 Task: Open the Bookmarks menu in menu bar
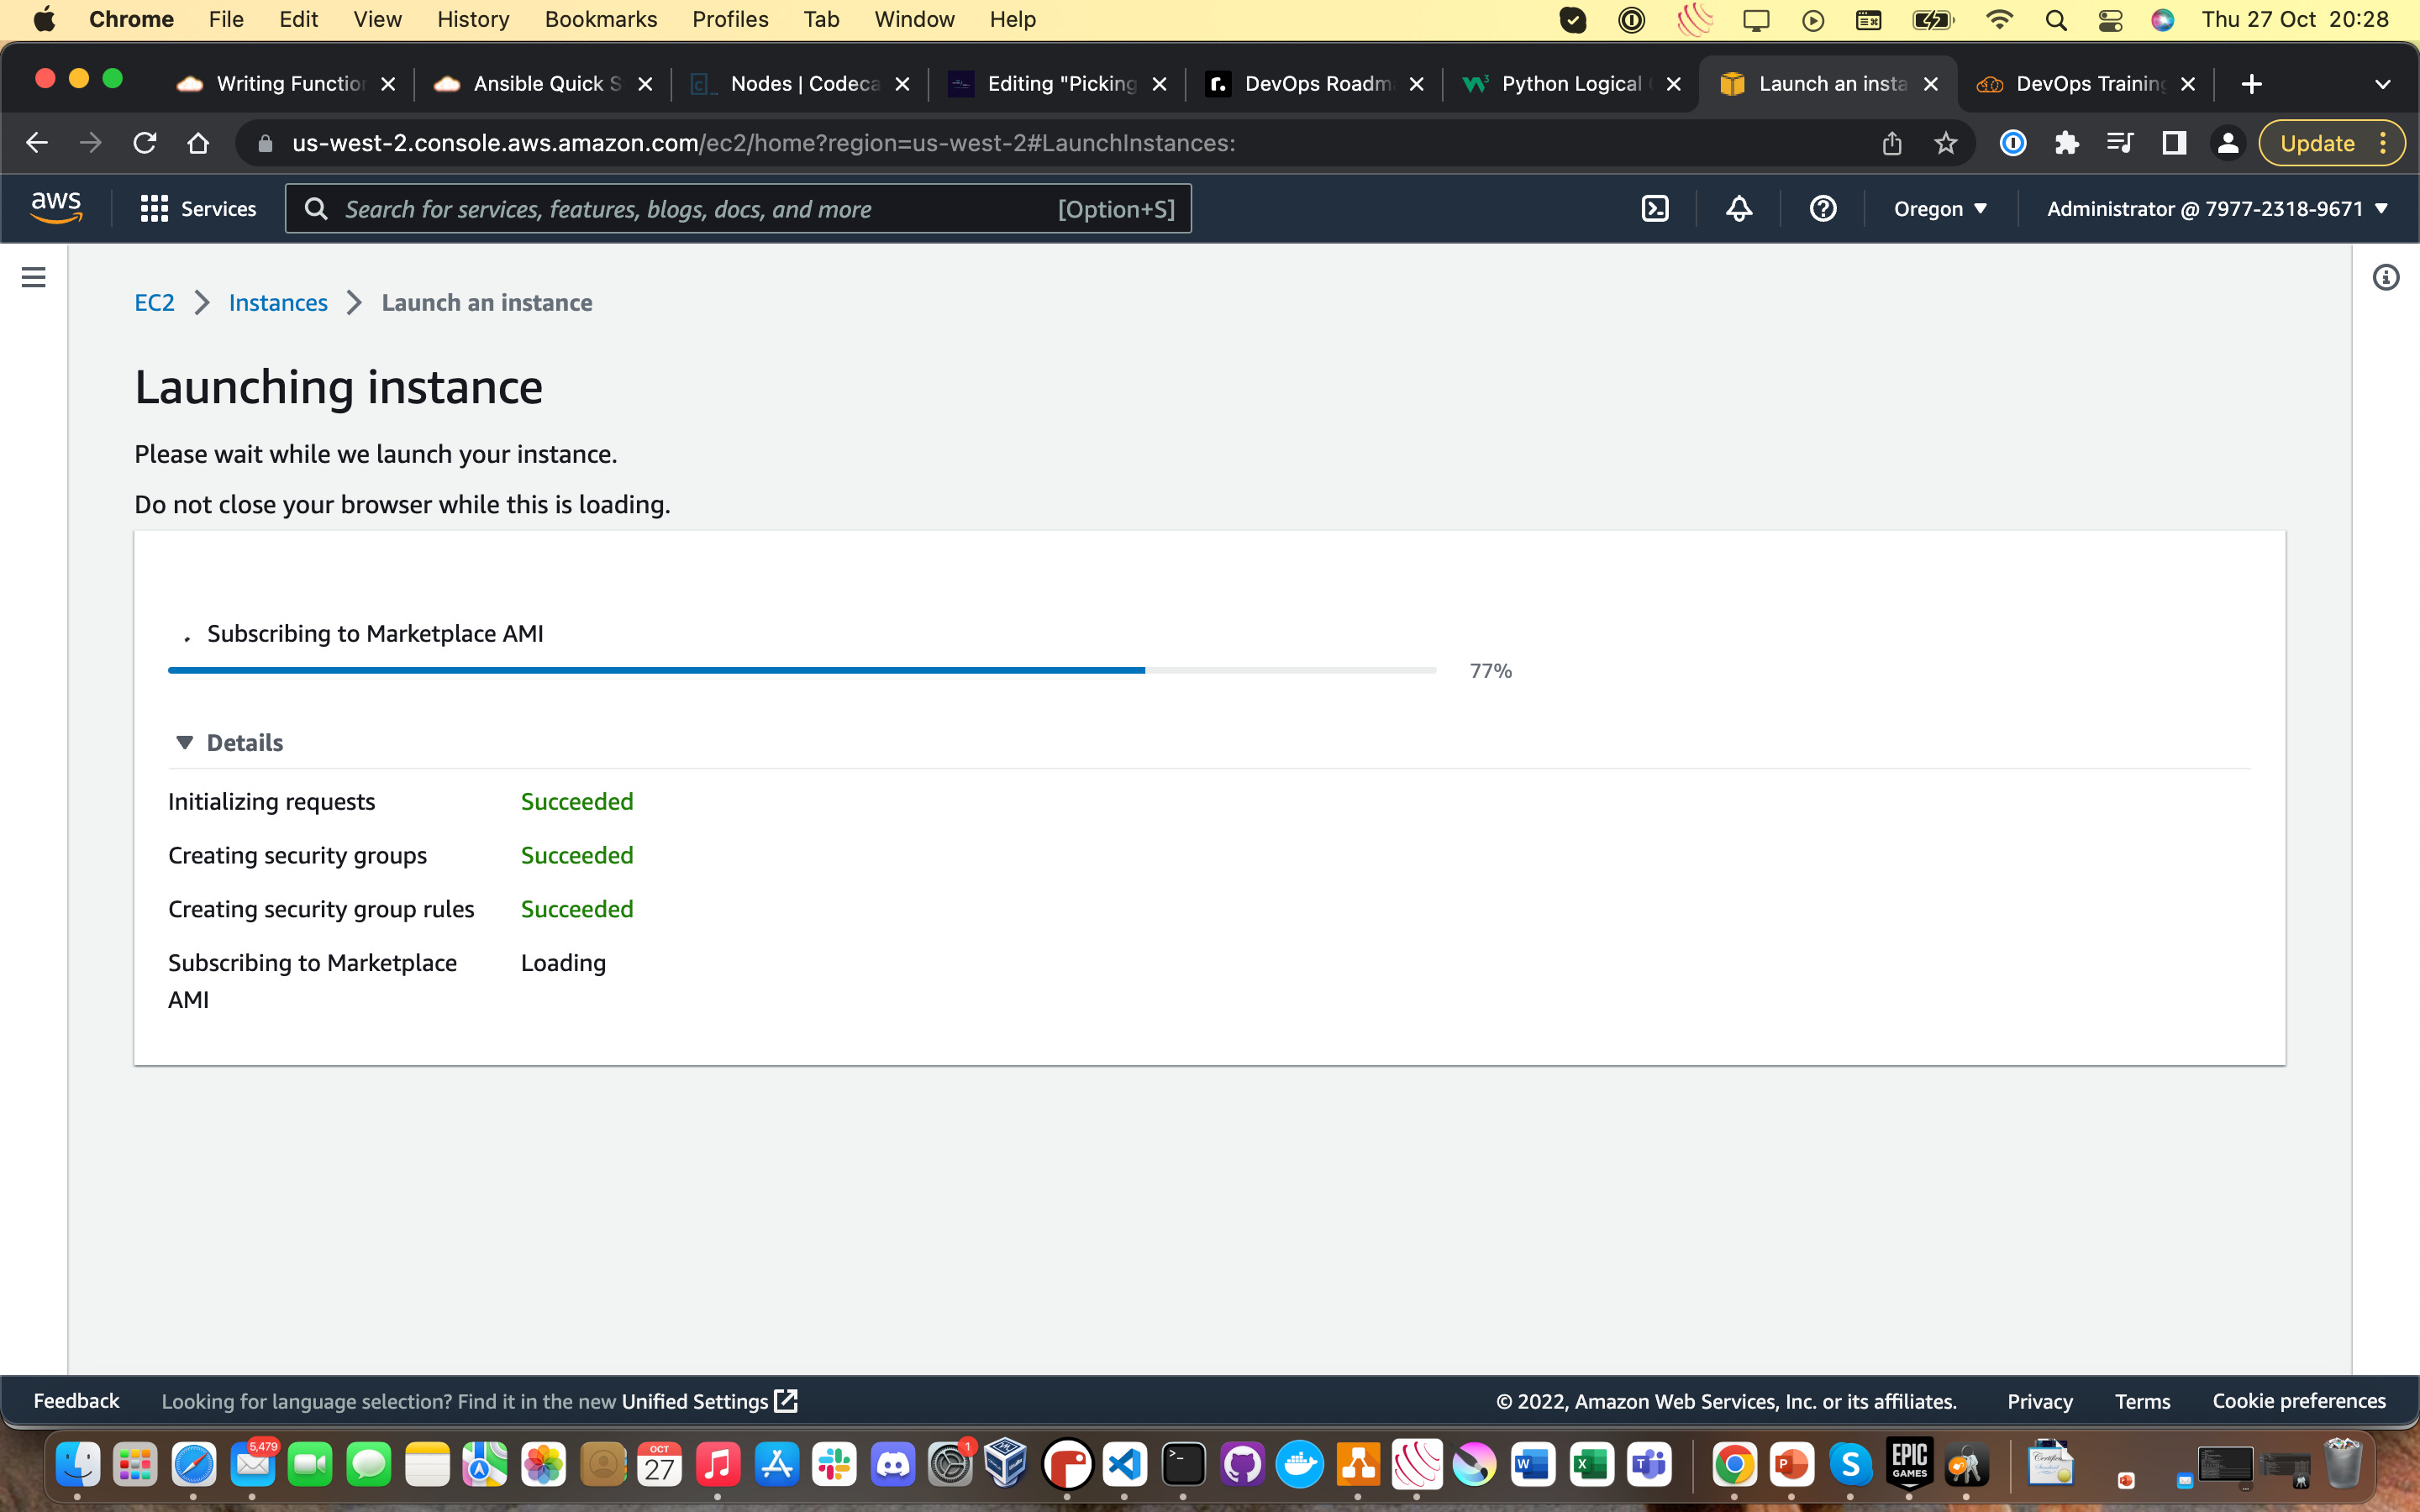pos(600,19)
